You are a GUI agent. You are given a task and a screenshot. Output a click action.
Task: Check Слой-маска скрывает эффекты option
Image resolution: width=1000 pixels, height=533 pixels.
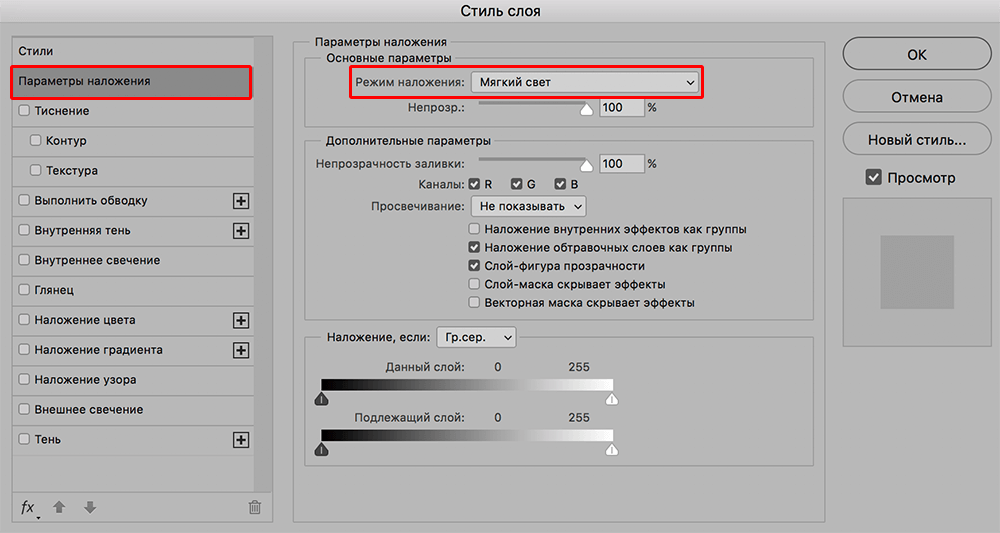[474, 284]
